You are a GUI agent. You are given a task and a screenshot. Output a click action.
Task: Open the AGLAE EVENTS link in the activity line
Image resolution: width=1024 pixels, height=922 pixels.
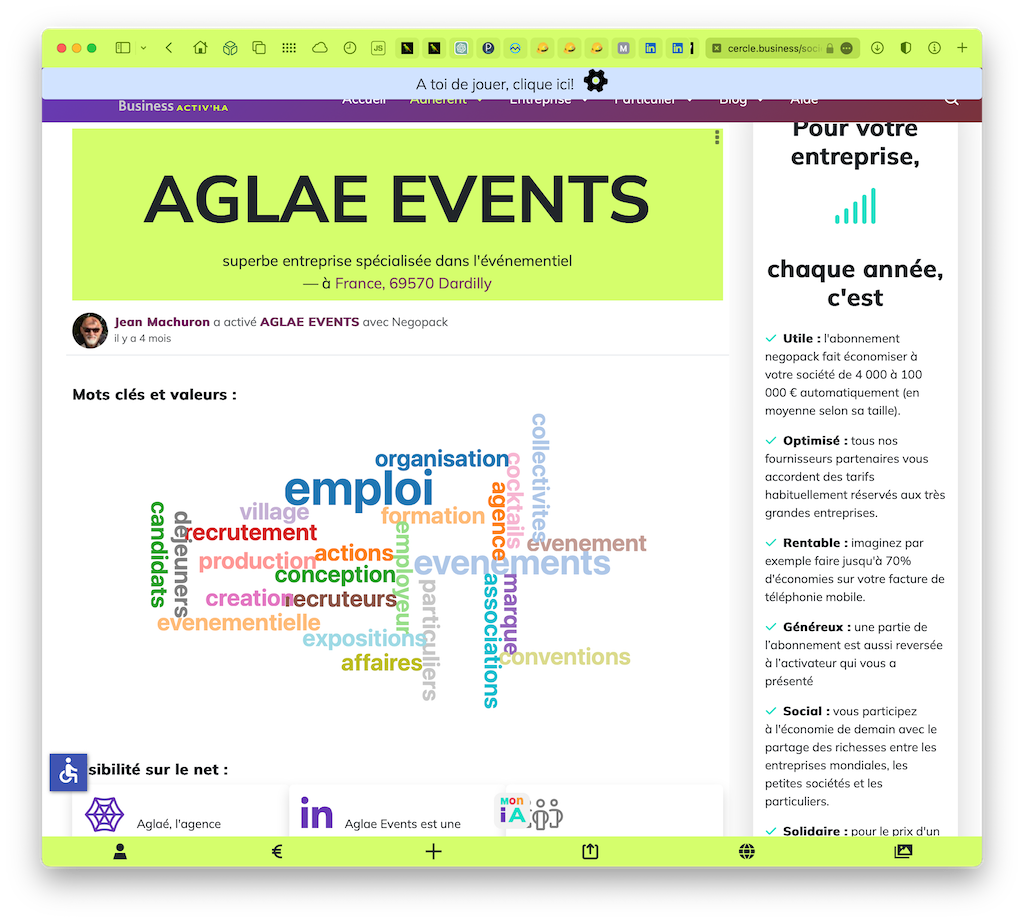point(310,322)
